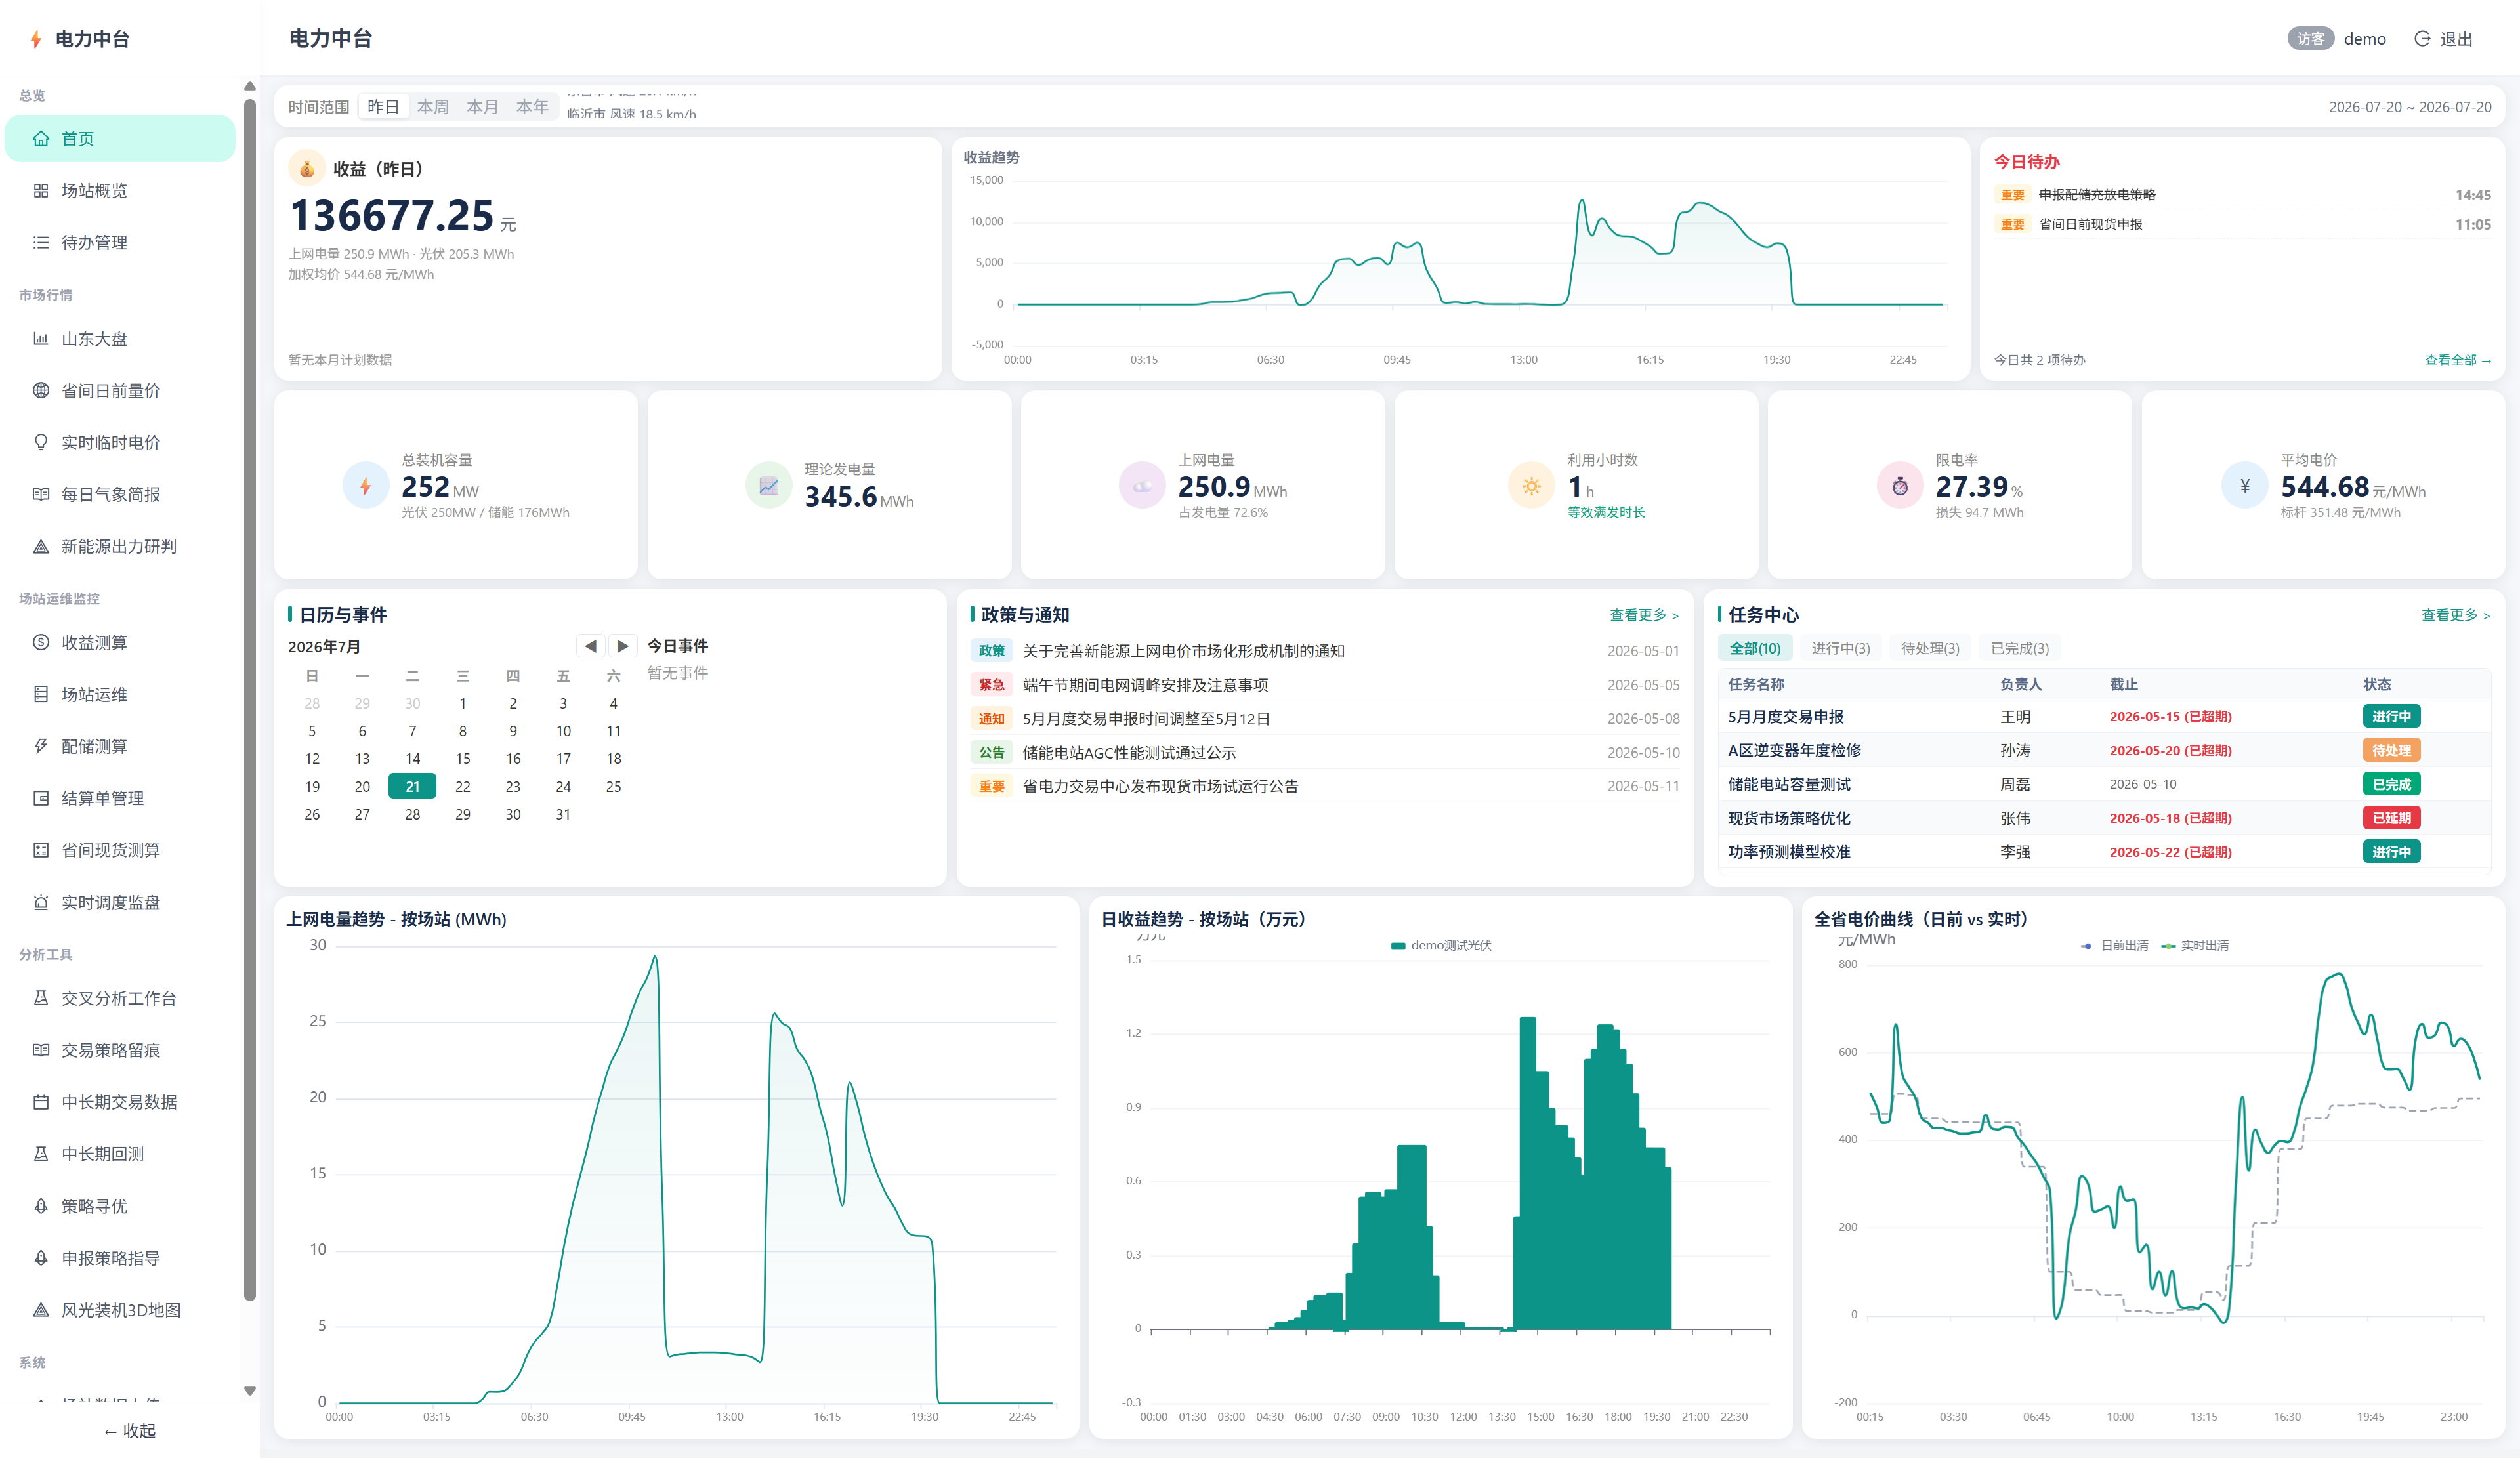Click the 总装机容量 lightning icon
This screenshot has height=1458, width=2520.
[x=366, y=486]
